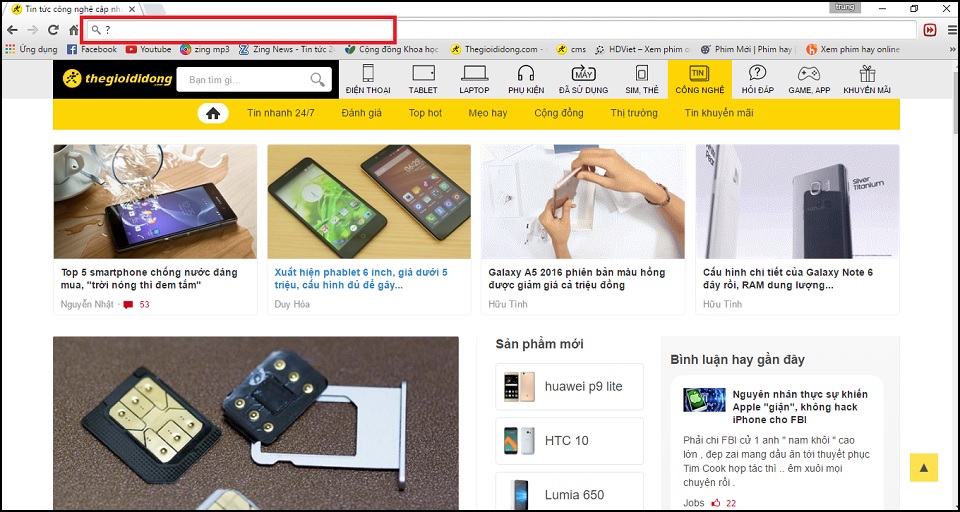
Task: Open the SIM card featured article image
Action: pos(256,423)
